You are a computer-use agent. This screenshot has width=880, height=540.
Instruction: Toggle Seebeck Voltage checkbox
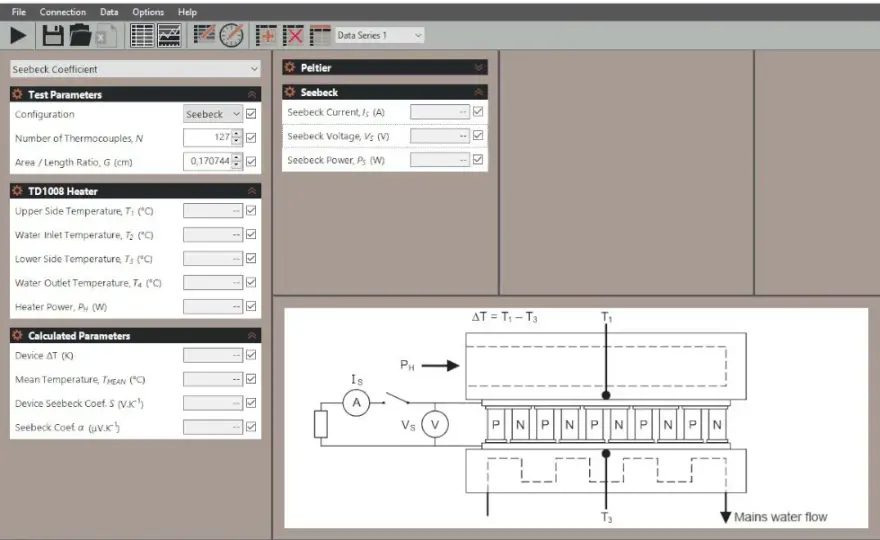pos(478,135)
